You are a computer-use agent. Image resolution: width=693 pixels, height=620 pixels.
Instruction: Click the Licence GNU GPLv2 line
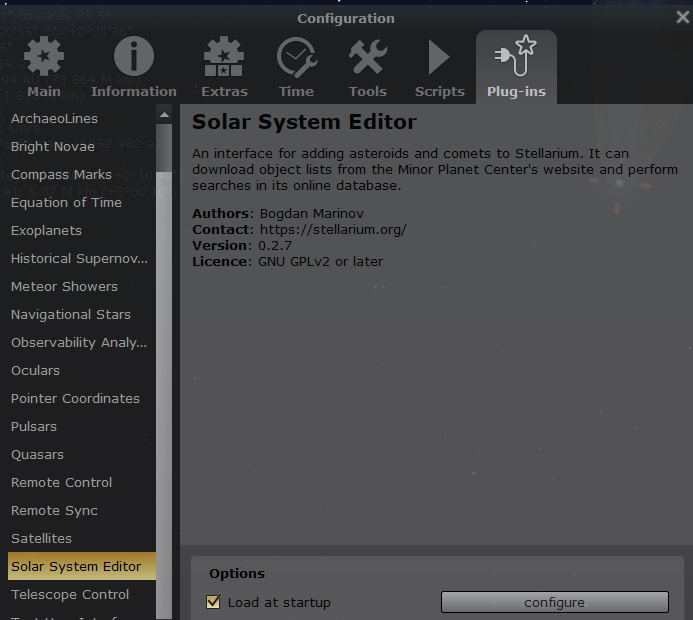[x=288, y=262]
